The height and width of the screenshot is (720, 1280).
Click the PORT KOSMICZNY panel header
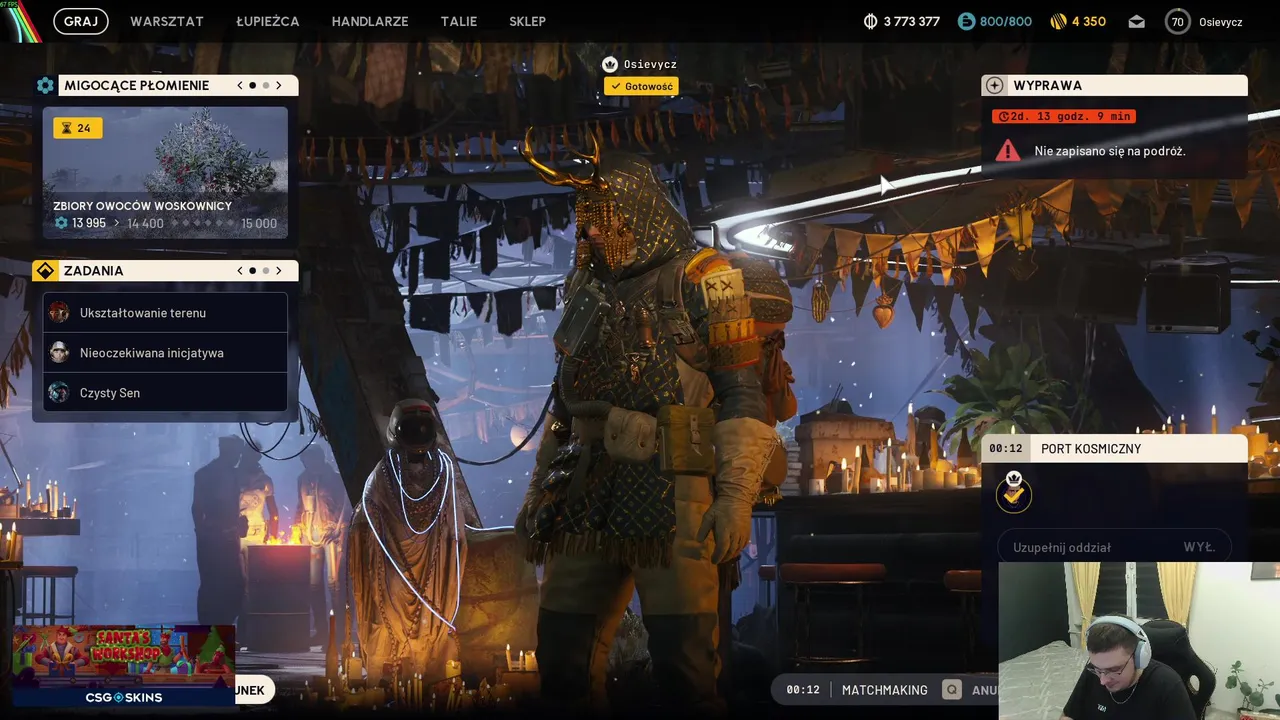1114,449
